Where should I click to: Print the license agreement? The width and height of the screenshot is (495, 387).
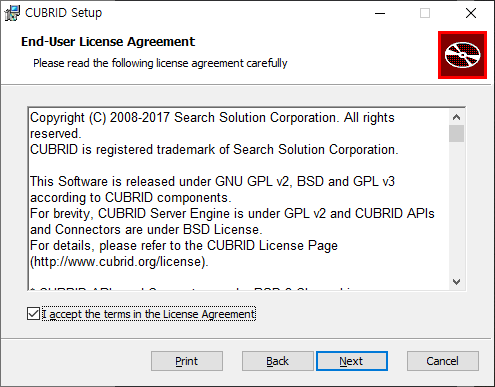(x=187, y=361)
